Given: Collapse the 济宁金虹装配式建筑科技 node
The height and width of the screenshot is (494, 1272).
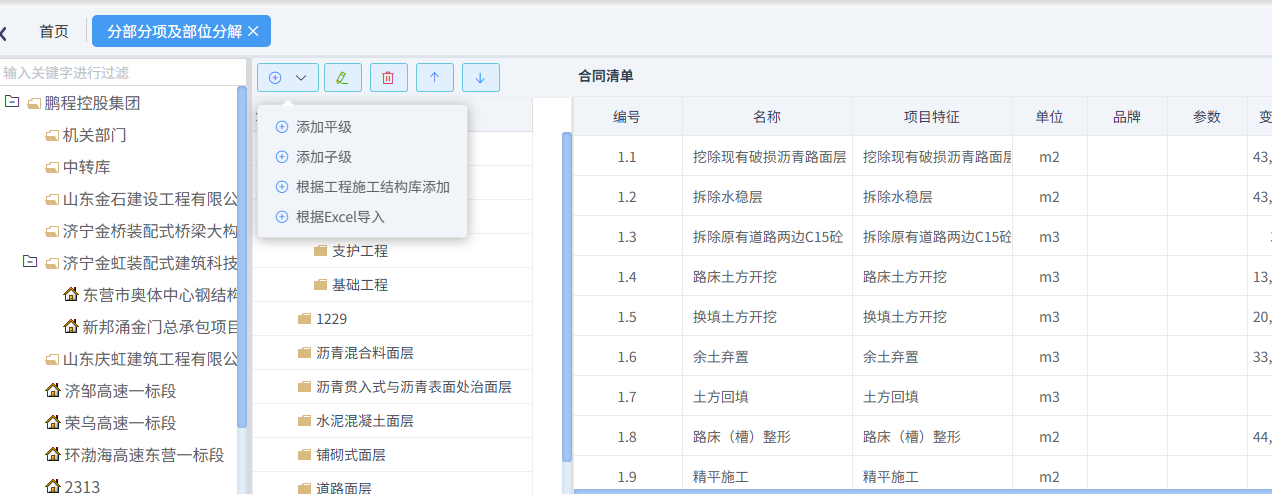Looking at the screenshot, I should [x=30, y=262].
